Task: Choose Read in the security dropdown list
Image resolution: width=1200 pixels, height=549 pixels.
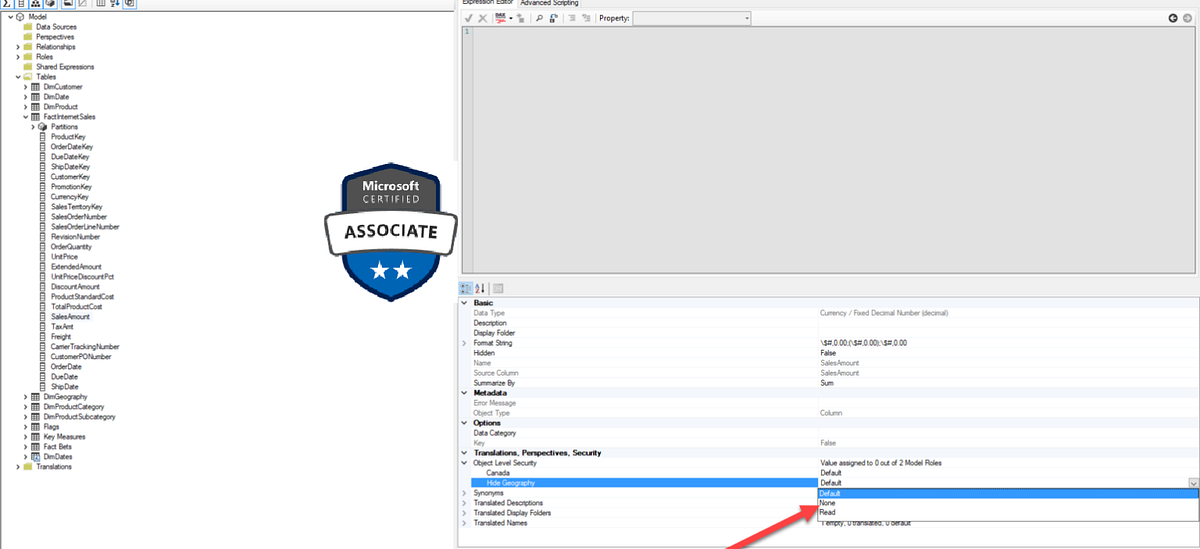Action: 1008,512
